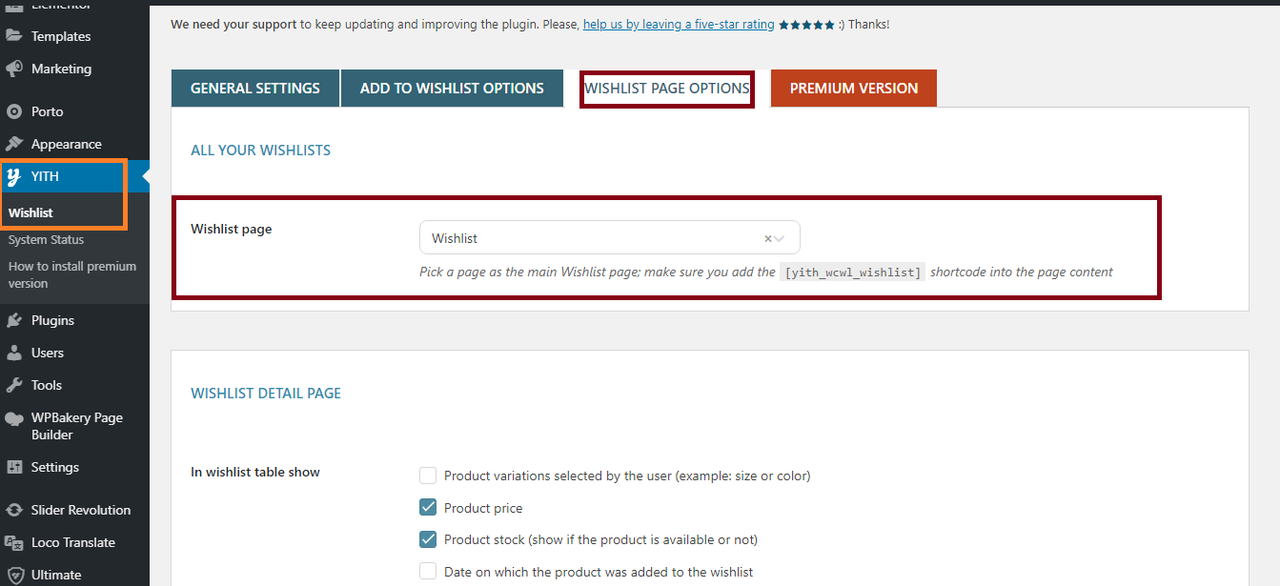1280x586 pixels.
Task: Open the Wishlist page dropdown
Action: click(610, 238)
